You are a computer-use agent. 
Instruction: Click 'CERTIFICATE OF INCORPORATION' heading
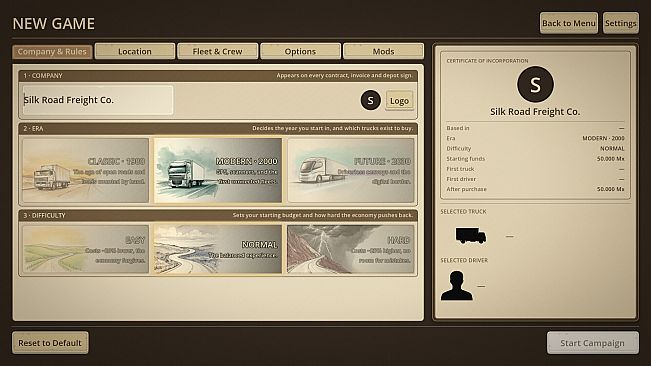point(487,61)
